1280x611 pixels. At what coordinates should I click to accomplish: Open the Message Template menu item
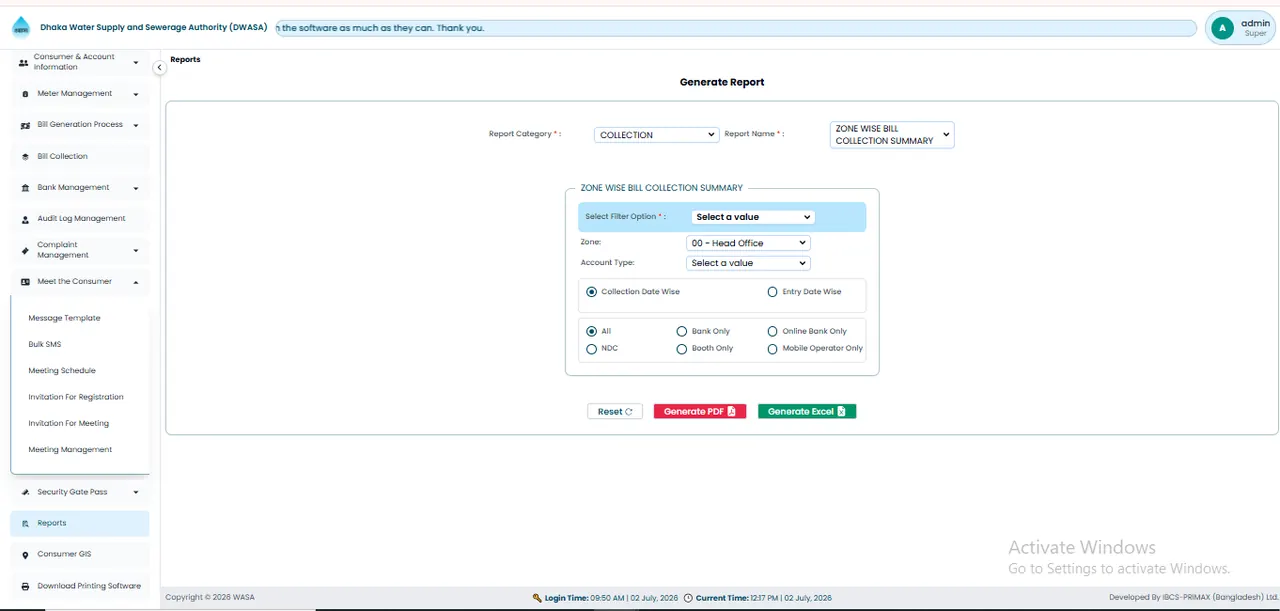[65, 318]
